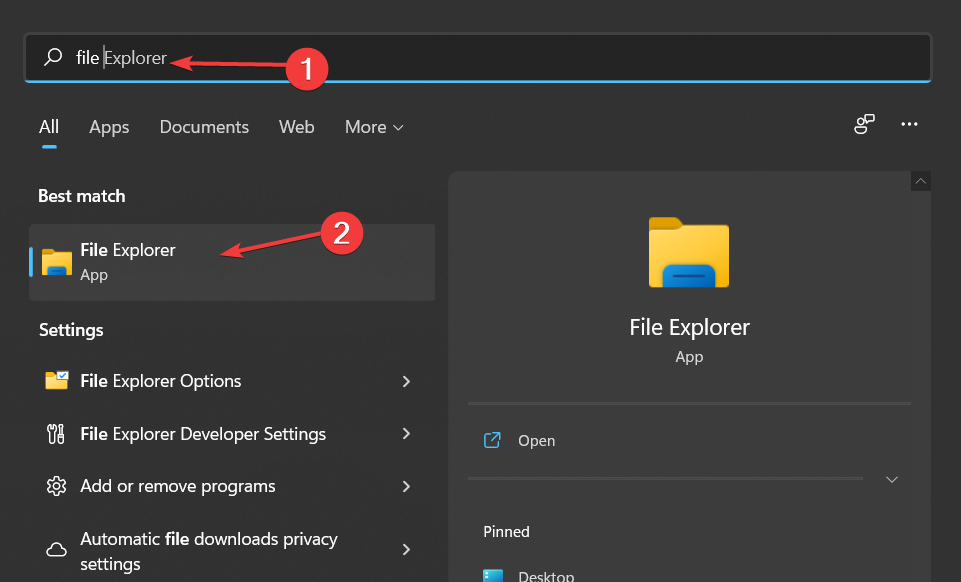Open File Explorer app from Best match

232,262
